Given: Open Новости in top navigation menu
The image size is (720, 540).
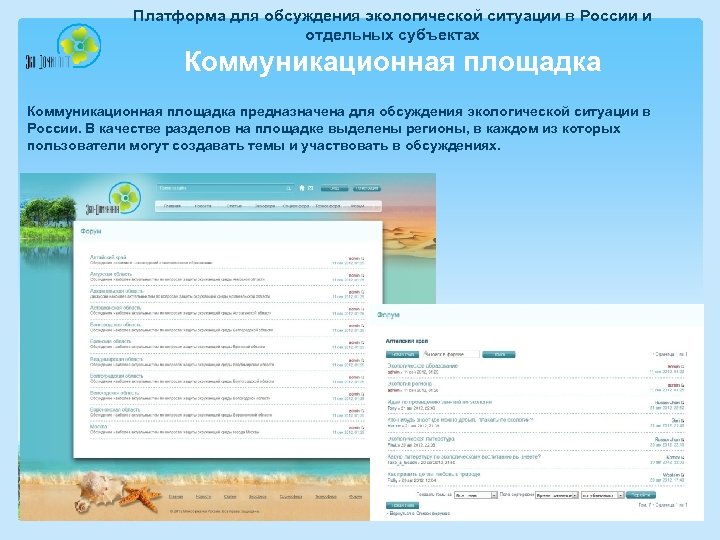Looking at the screenshot, I should point(202,206).
